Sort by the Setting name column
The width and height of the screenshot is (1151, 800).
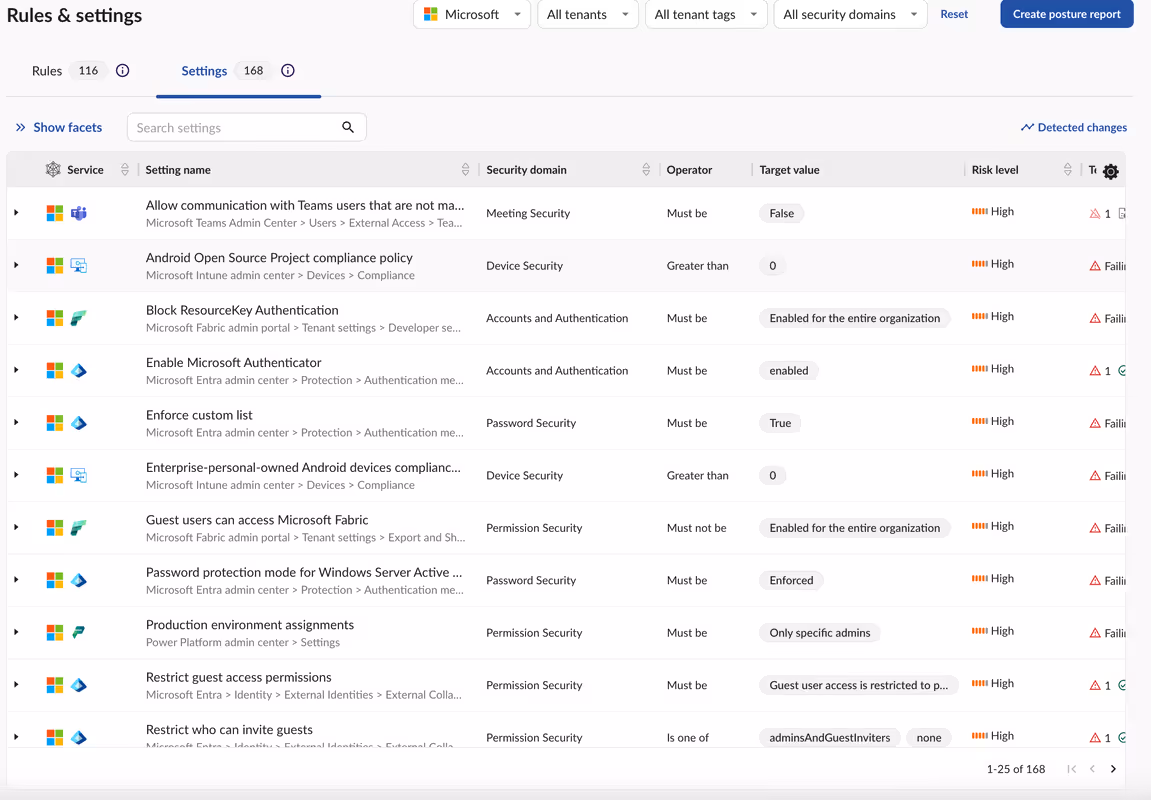(x=465, y=170)
